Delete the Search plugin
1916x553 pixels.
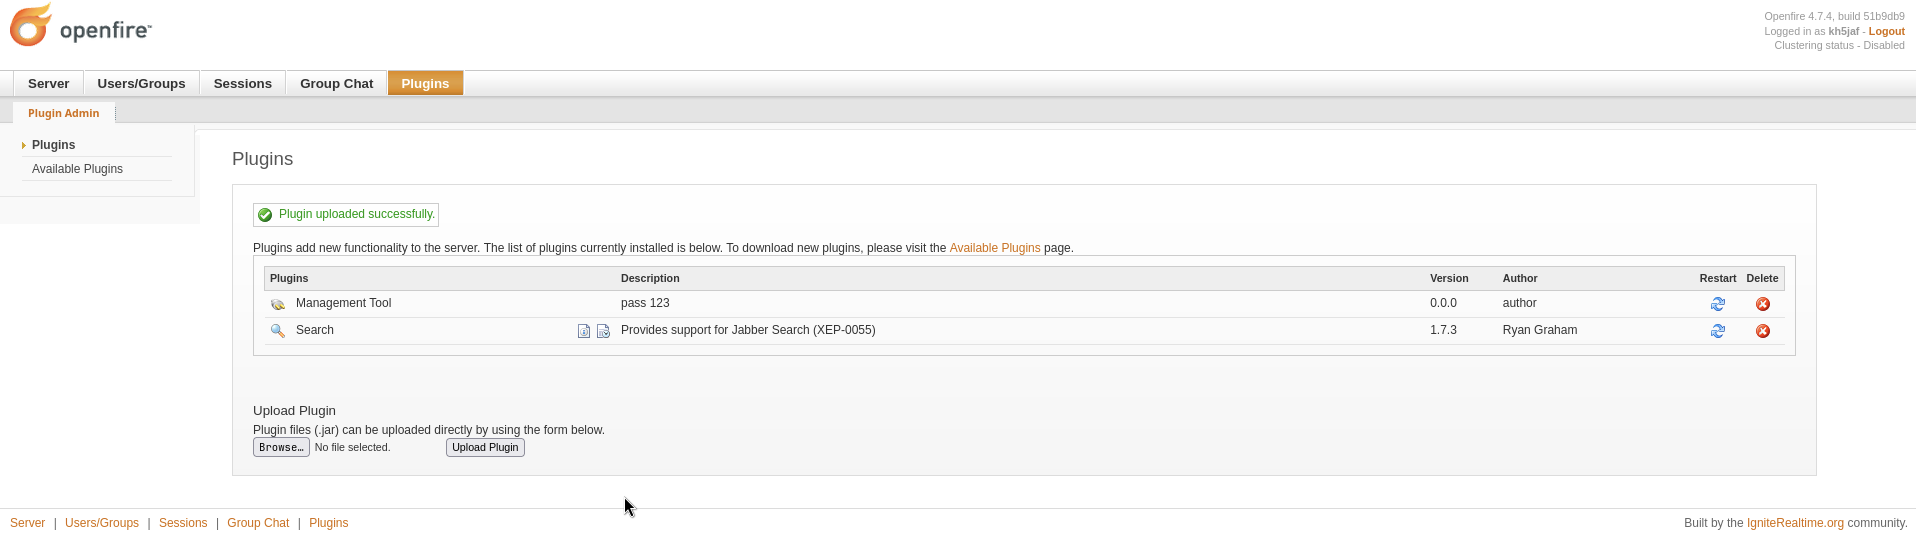tap(1762, 331)
